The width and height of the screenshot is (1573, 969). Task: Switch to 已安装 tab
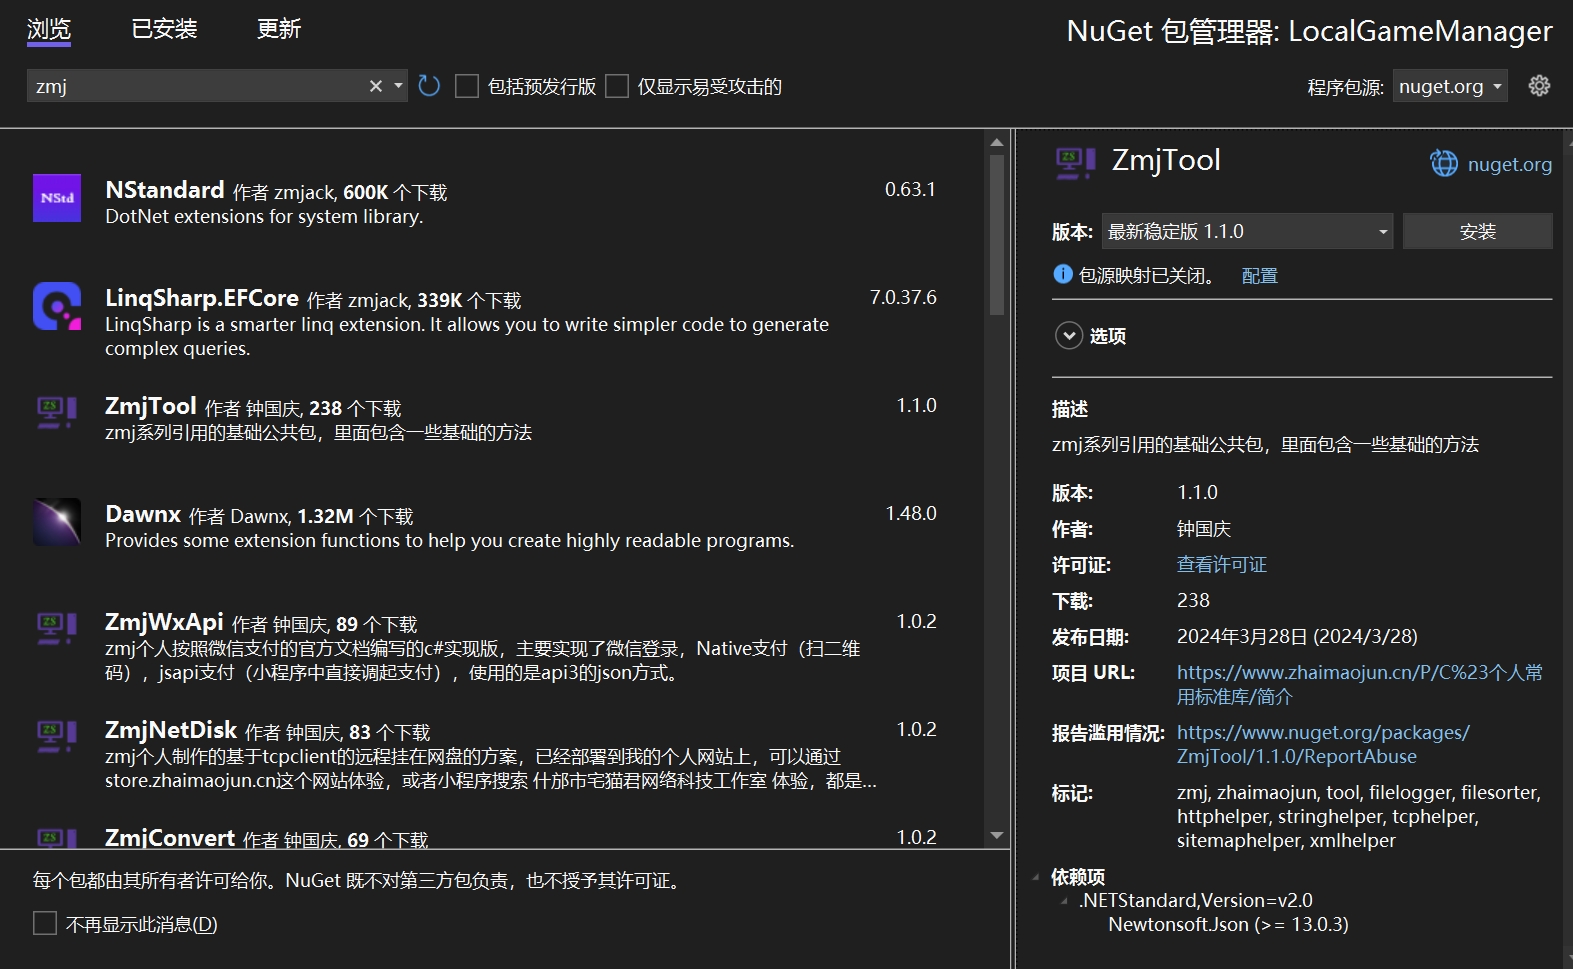click(164, 29)
